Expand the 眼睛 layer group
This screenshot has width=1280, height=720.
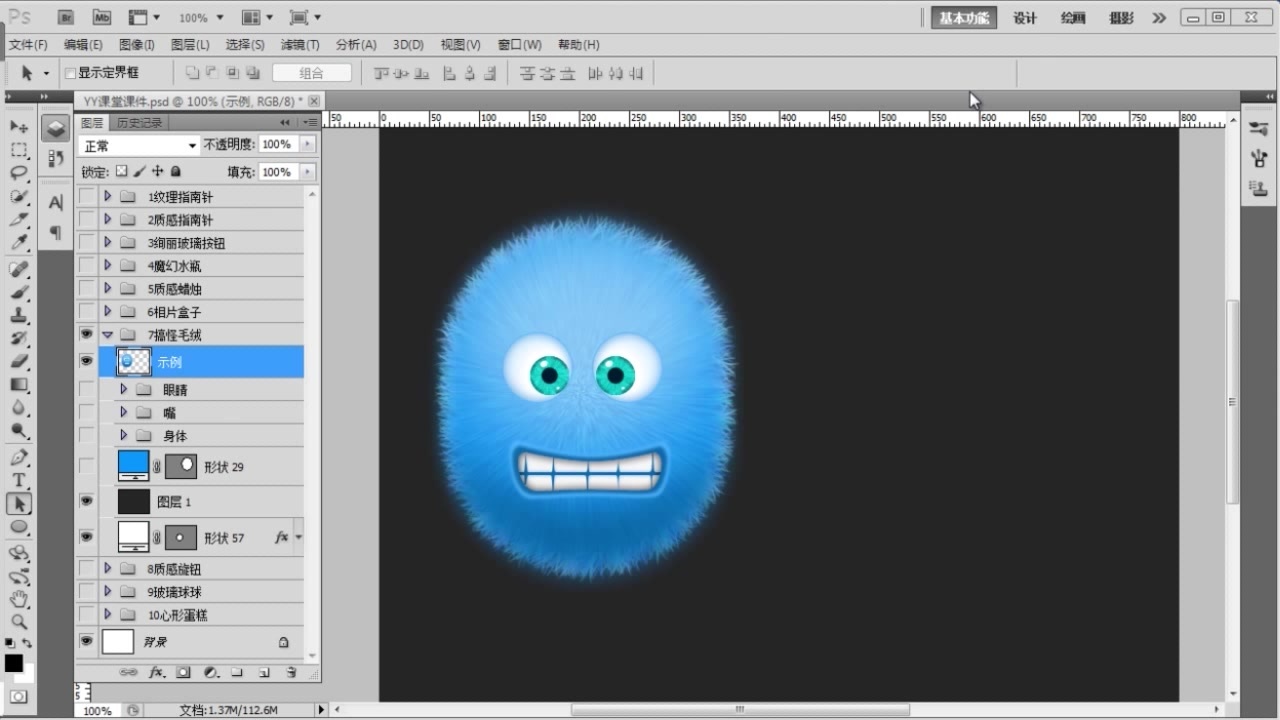[x=124, y=389]
